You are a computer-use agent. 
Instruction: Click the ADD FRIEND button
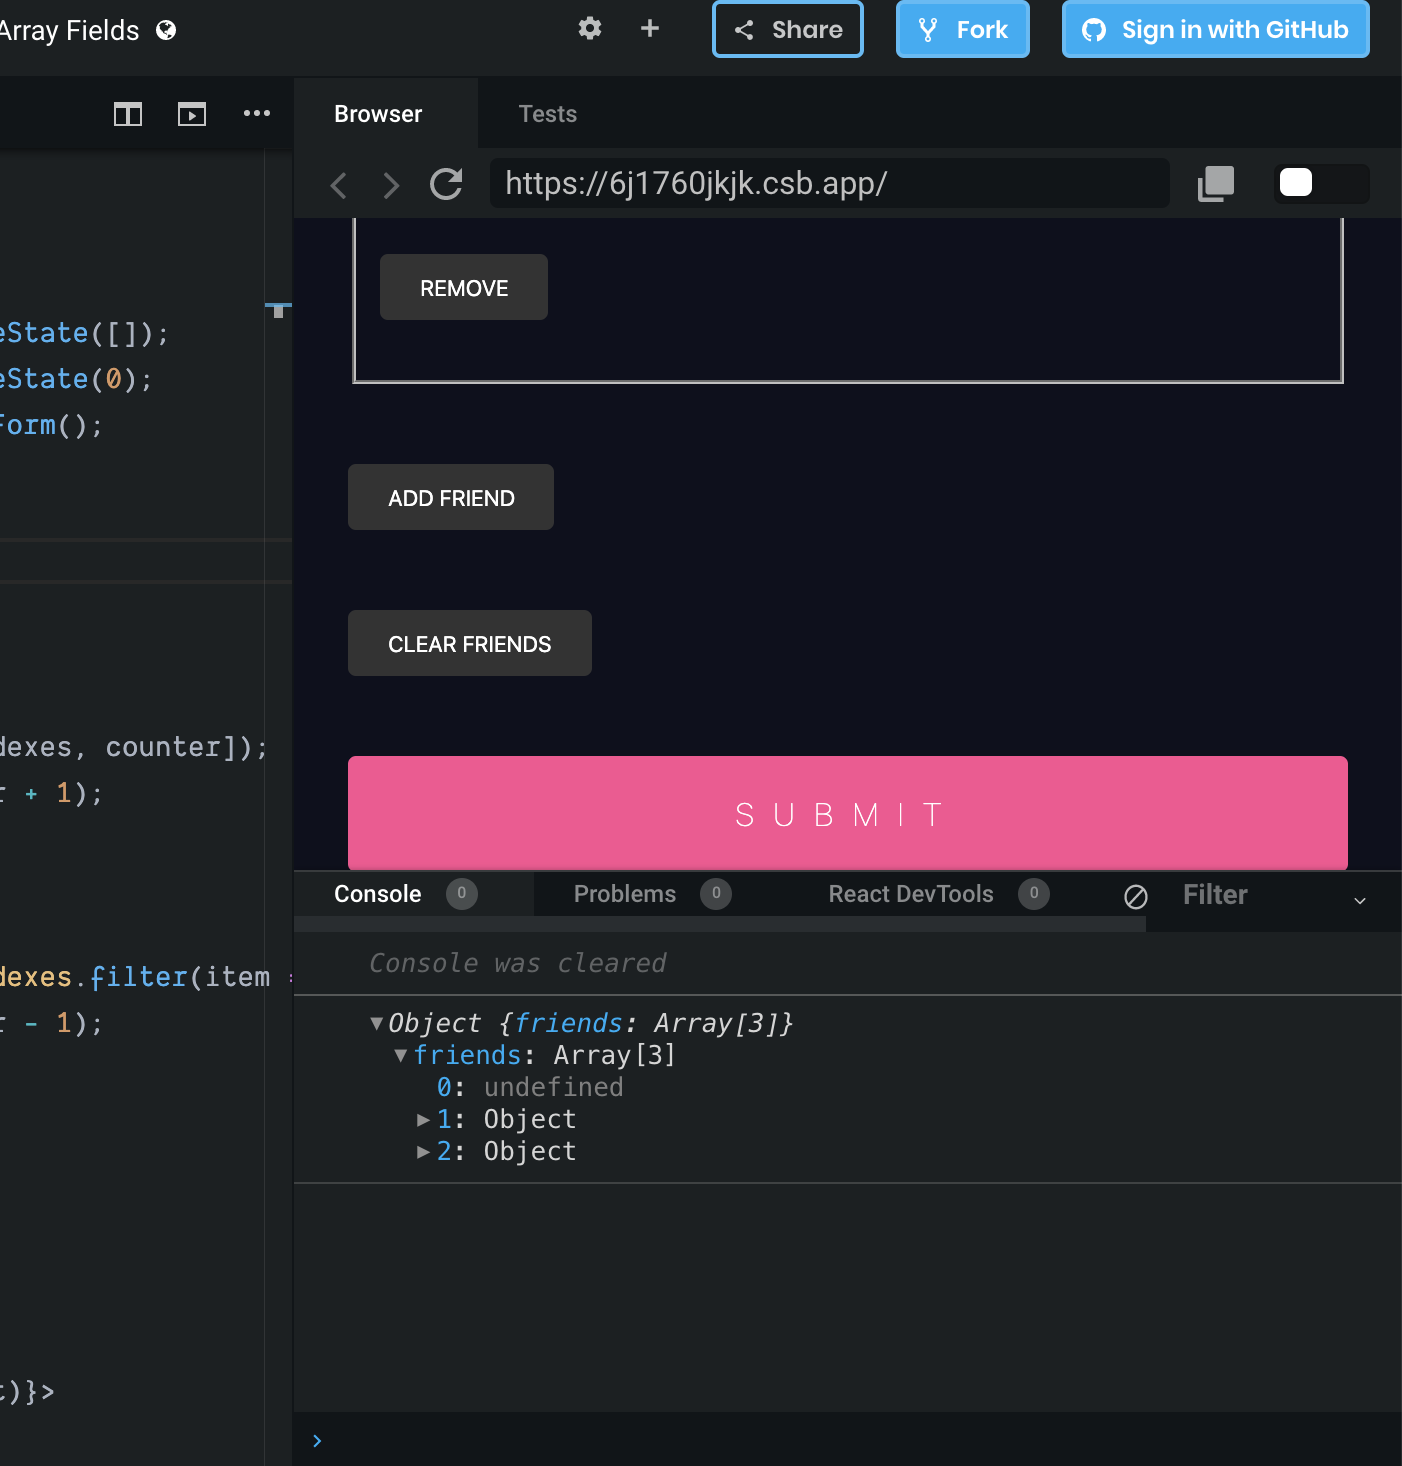click(450, 497)
